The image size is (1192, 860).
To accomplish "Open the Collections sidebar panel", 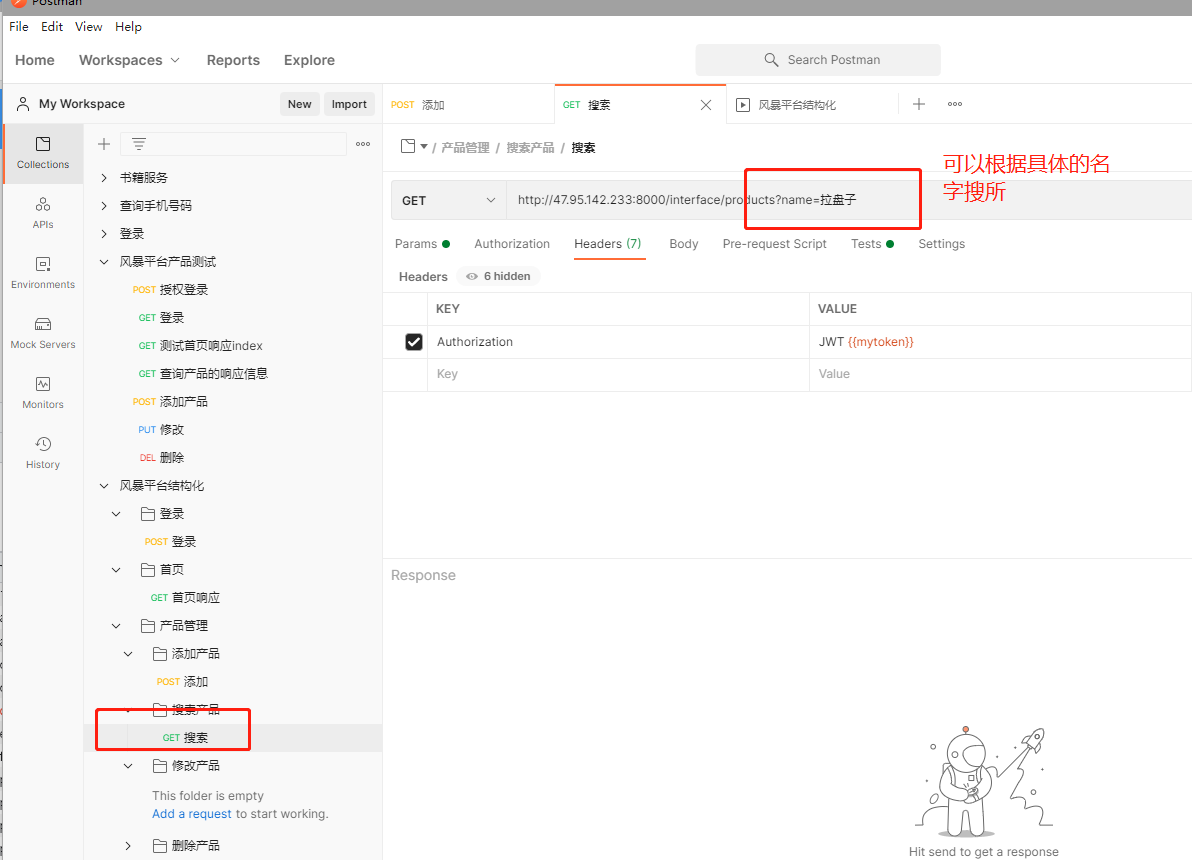I will (43, 153).
